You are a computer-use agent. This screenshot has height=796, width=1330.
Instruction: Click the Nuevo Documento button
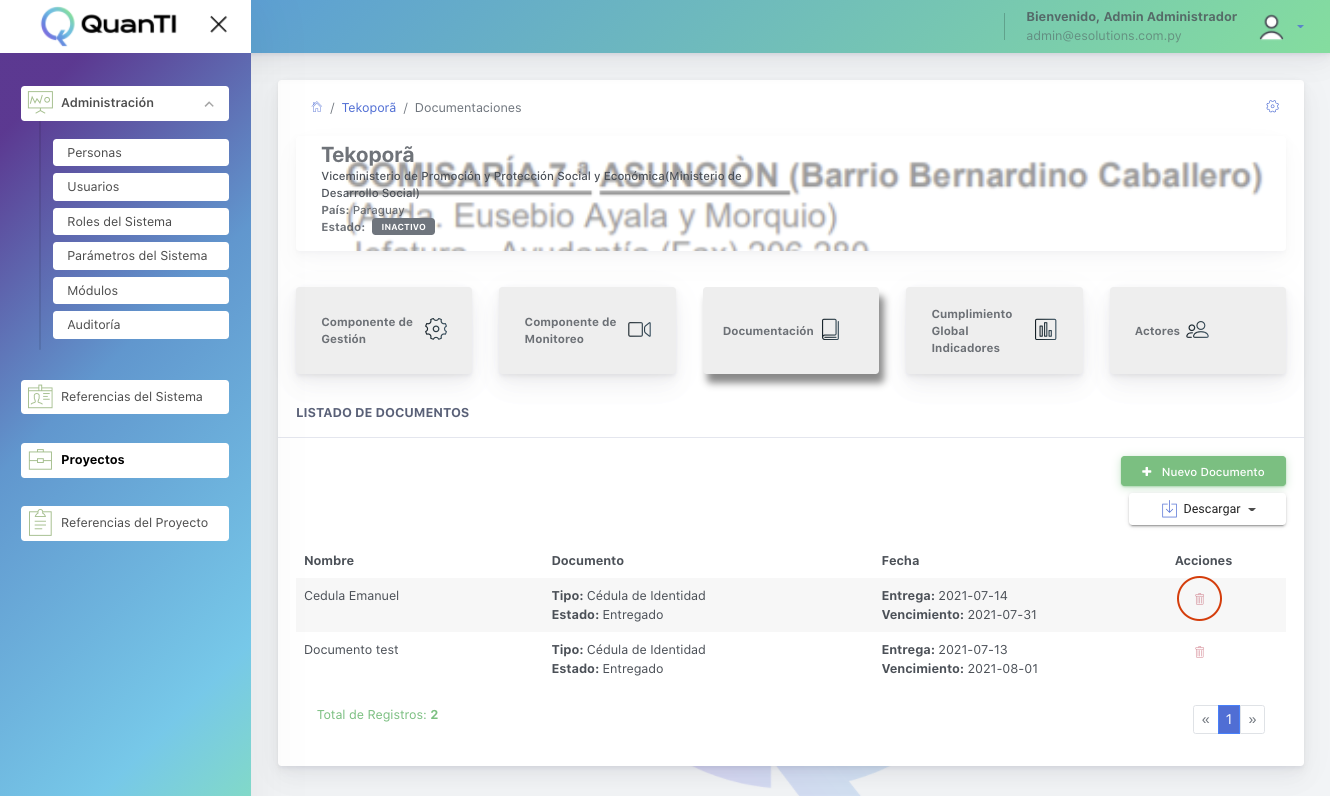[x=1203, y=472]
